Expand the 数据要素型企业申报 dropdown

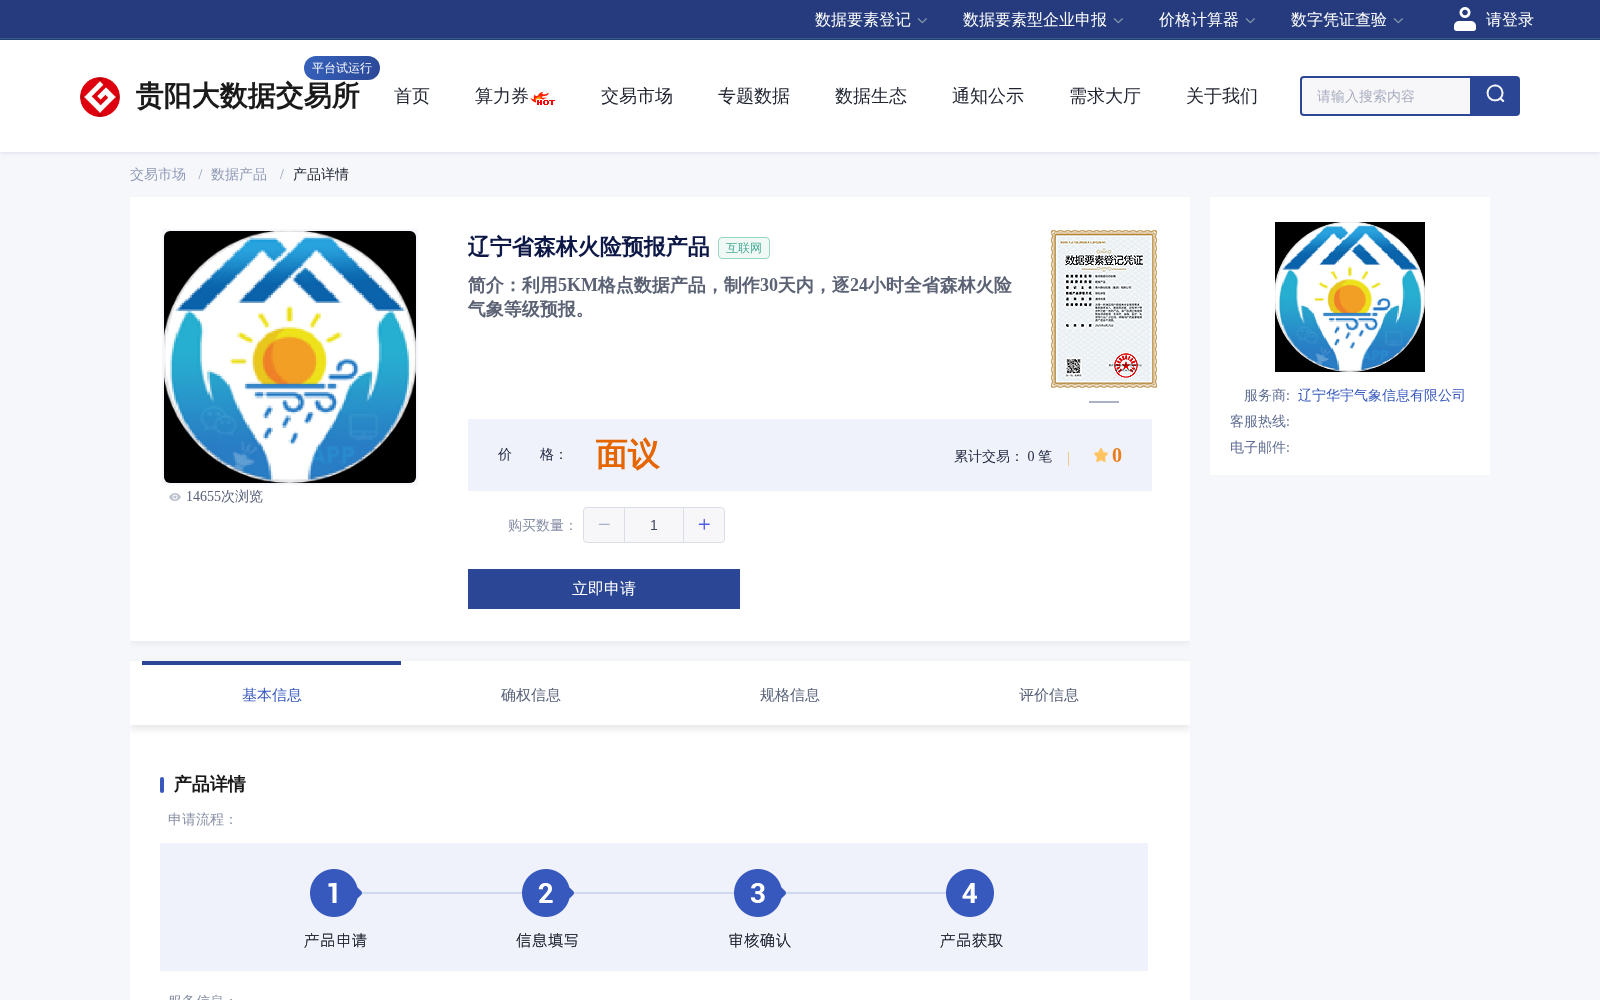pos(1043,20)
